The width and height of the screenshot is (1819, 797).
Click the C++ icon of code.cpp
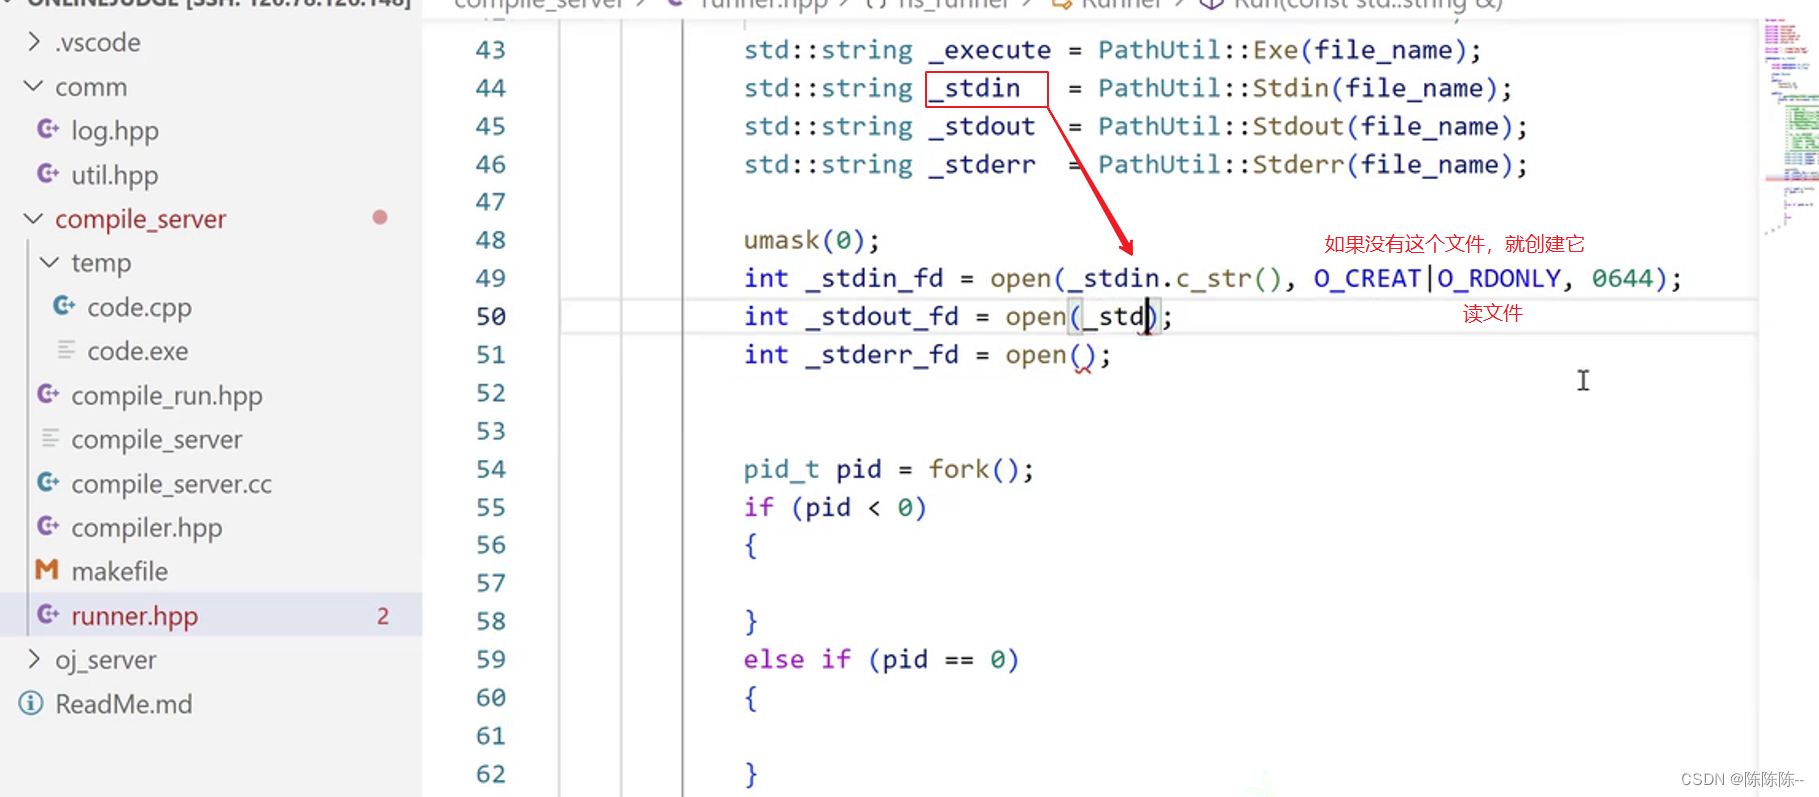pos(64,306)
